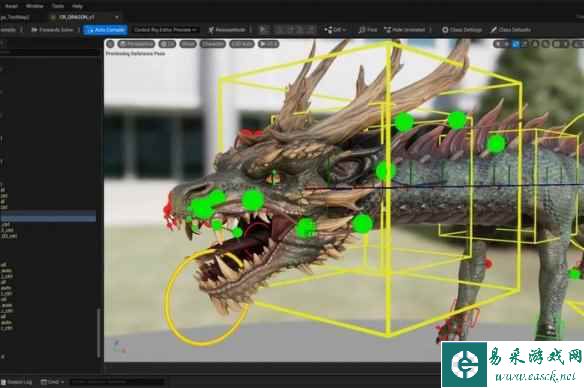
Task: Click the console command input field
Action: (x=117, y=382)
